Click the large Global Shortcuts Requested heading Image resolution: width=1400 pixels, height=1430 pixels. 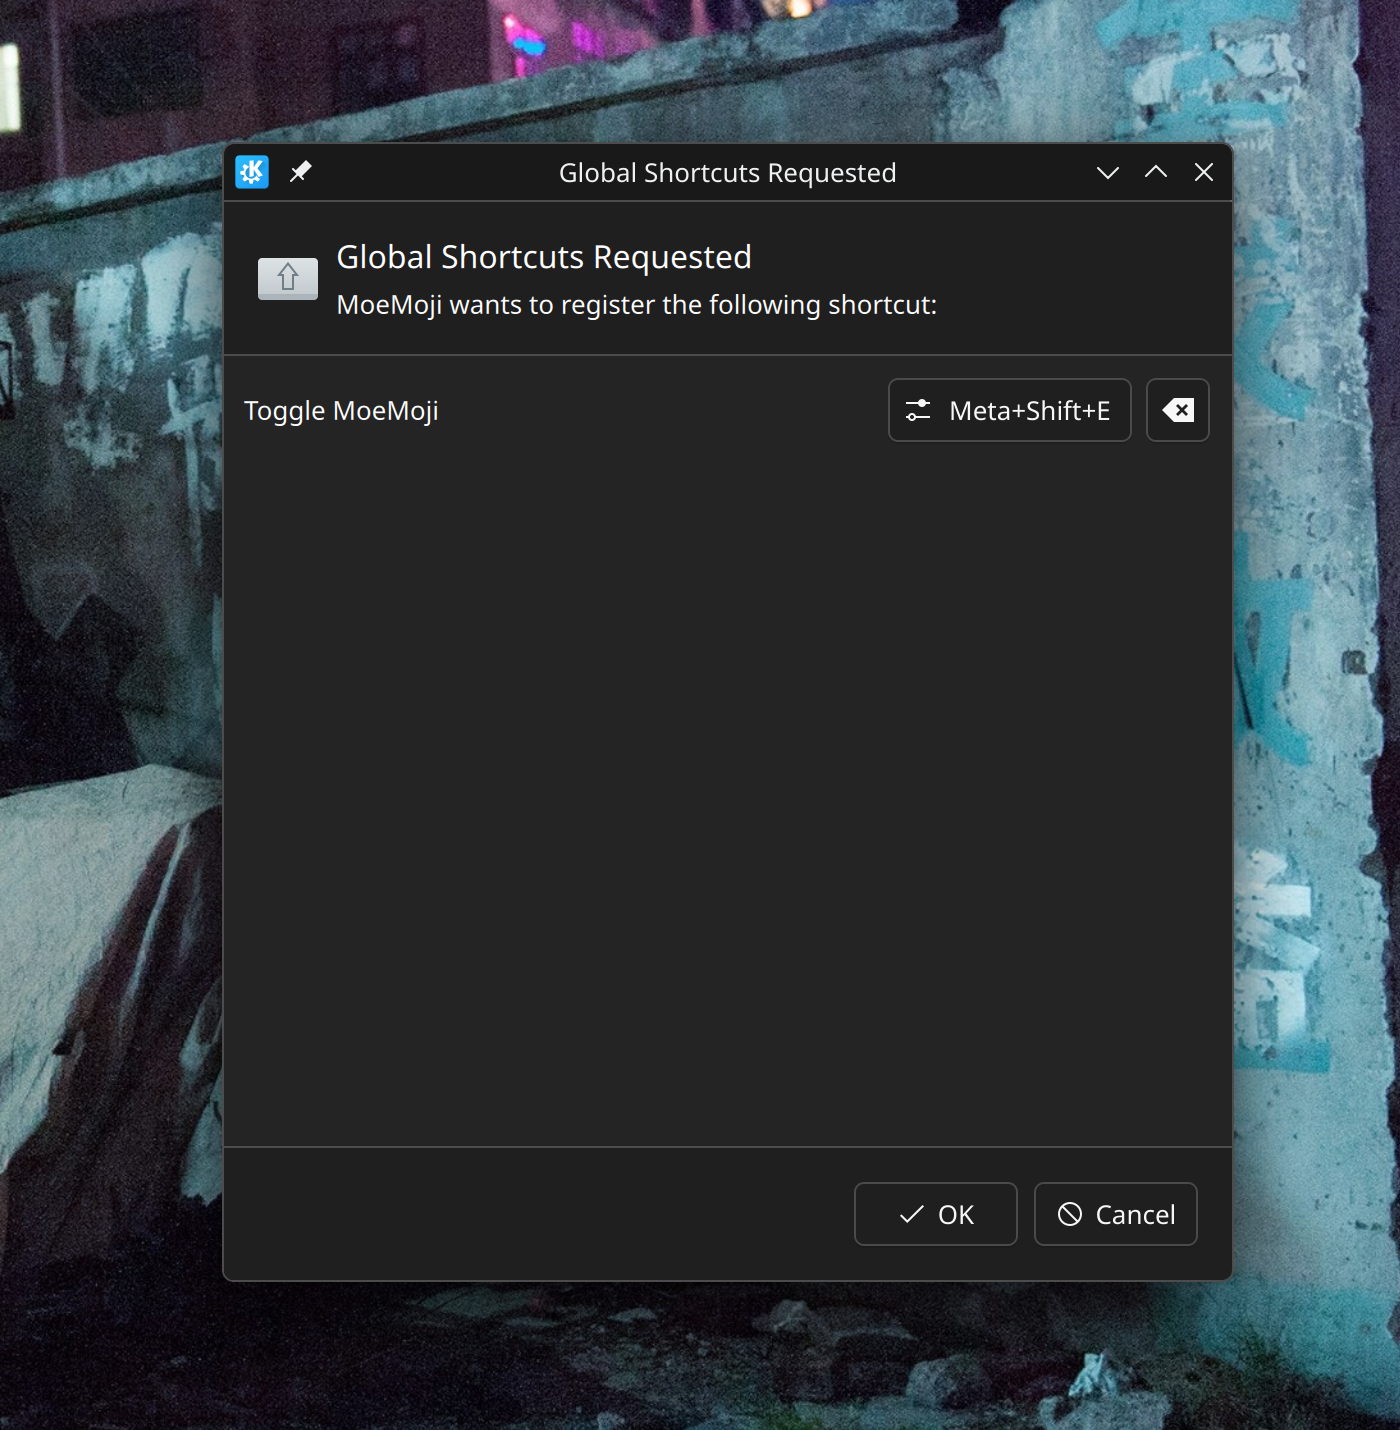coord(543,257)
